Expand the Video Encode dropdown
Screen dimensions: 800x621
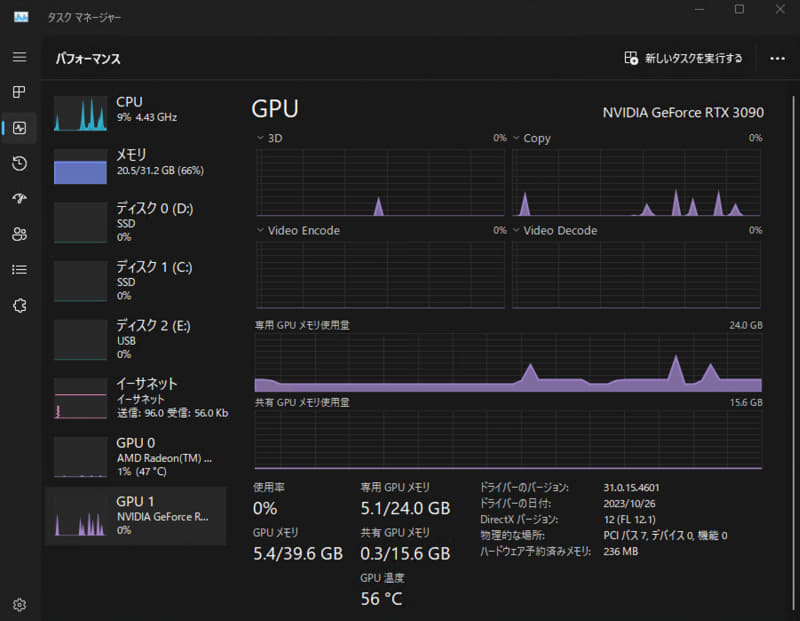[x=261, y=230]
